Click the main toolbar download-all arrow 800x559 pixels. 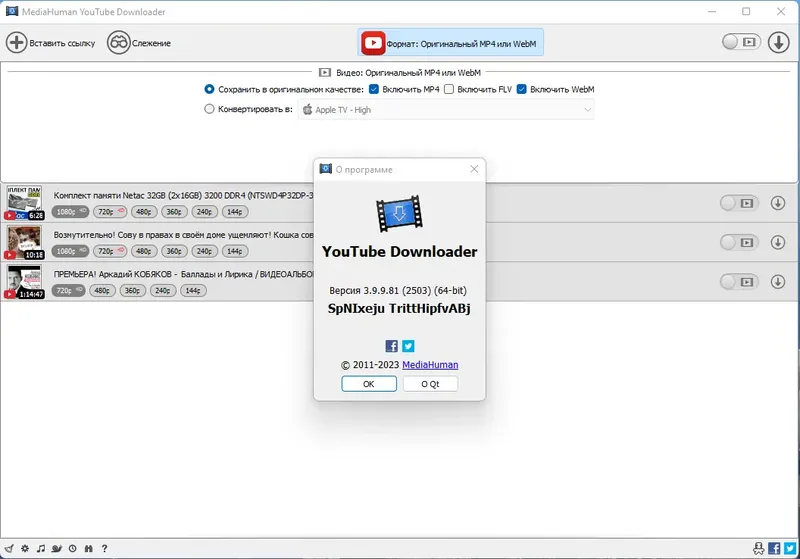tap(779, 42)
